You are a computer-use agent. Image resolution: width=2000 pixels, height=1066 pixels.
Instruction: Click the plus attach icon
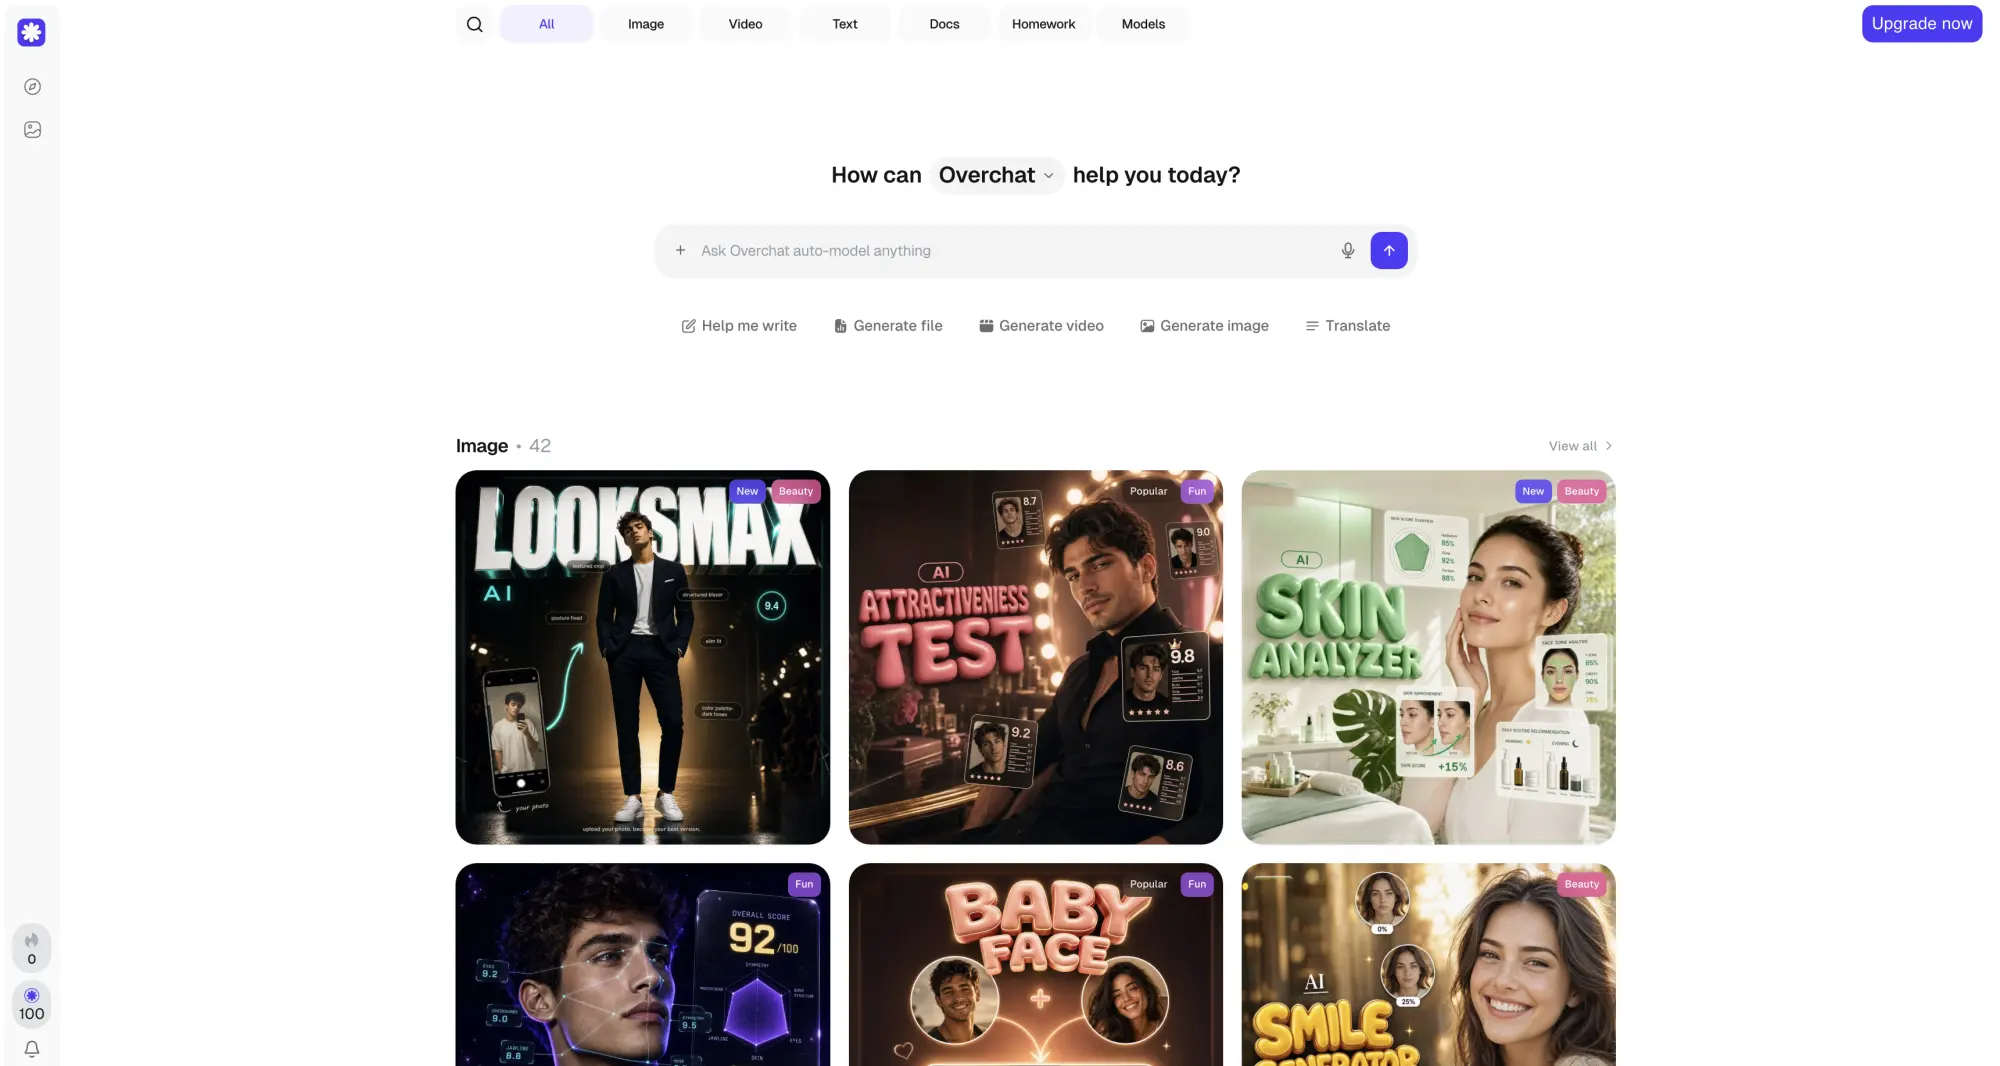pos(680,250)
